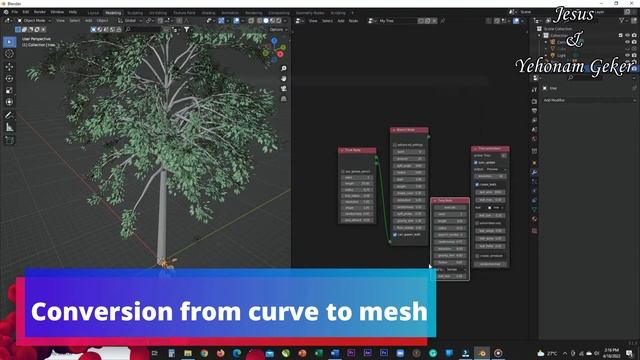Expand the Light item in outliner
This screenshot has width=640, height=360.
pyautogui.click(x=546, y=55)
